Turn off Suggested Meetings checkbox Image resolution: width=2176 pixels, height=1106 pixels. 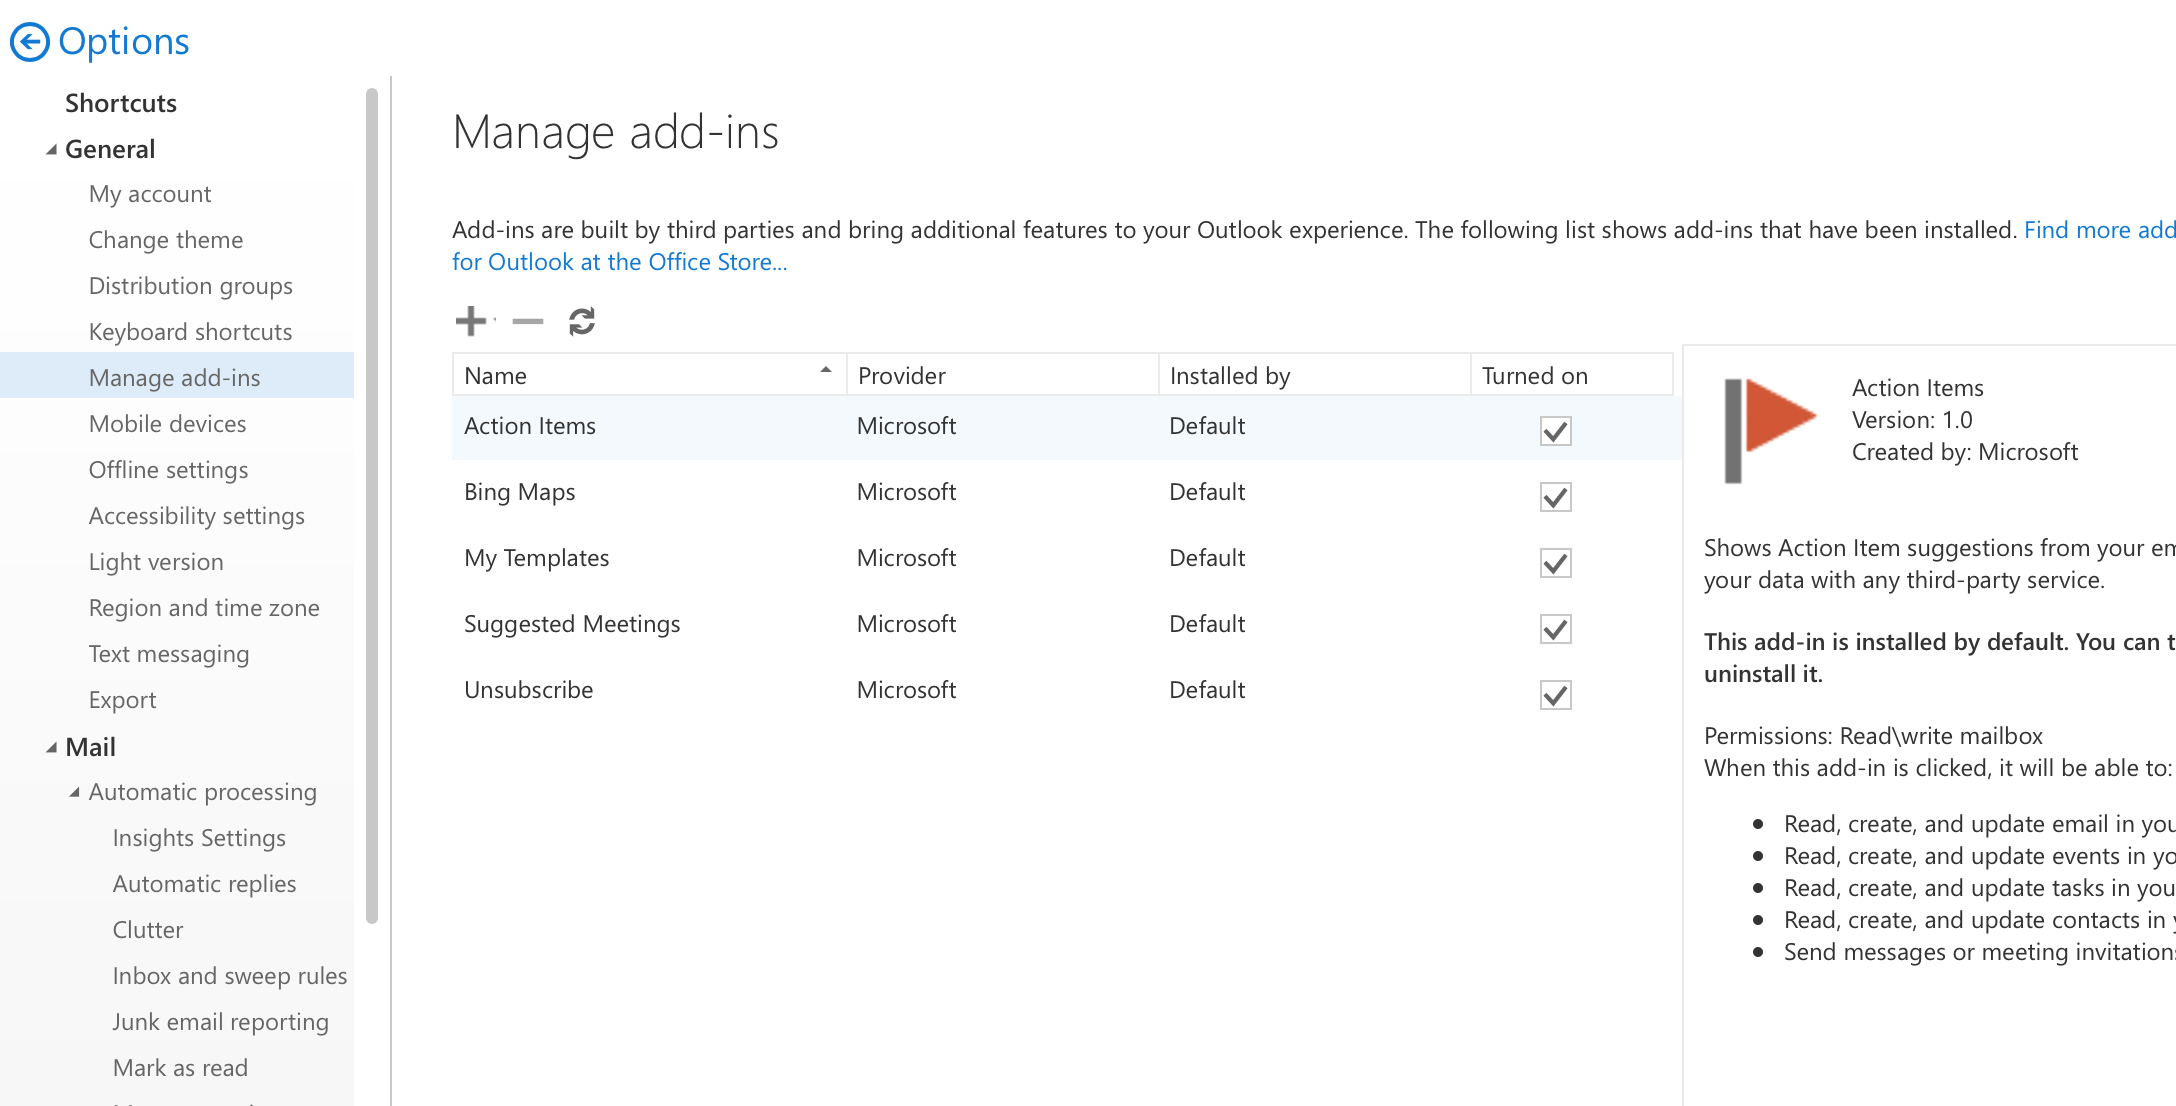coord(1555,629)
